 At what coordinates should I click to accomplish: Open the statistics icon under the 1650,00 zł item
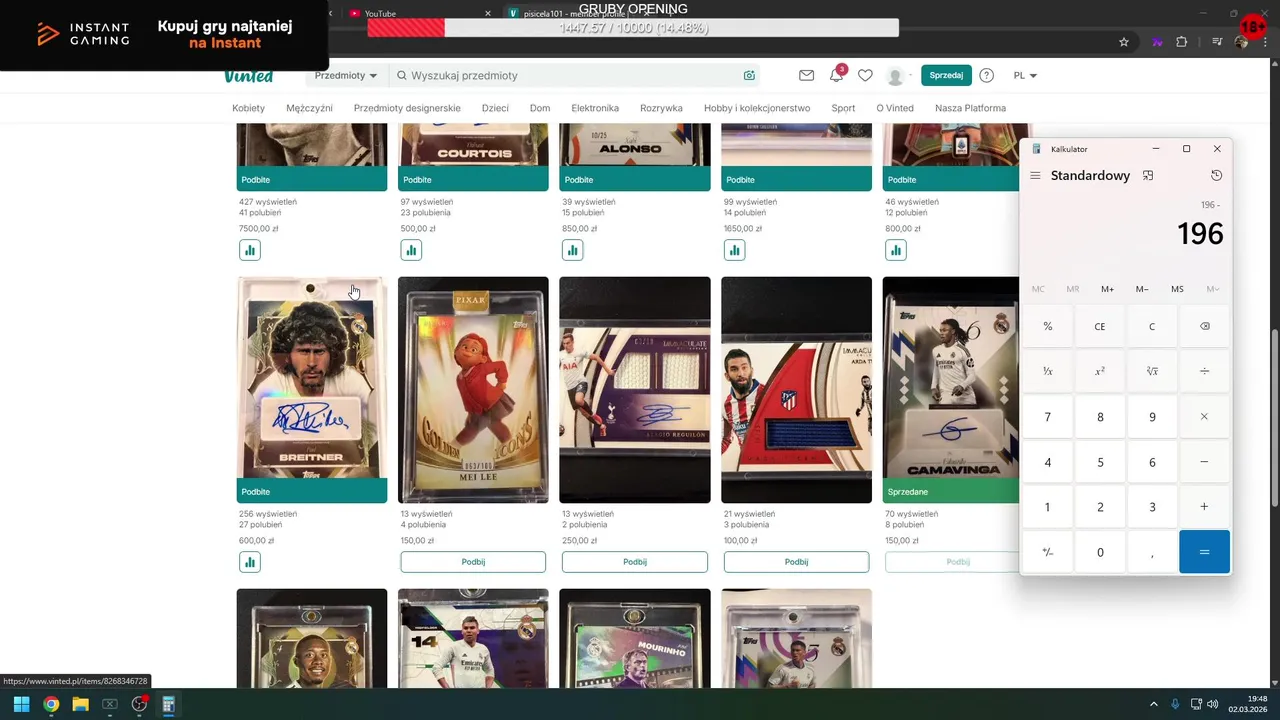point(734,250)
